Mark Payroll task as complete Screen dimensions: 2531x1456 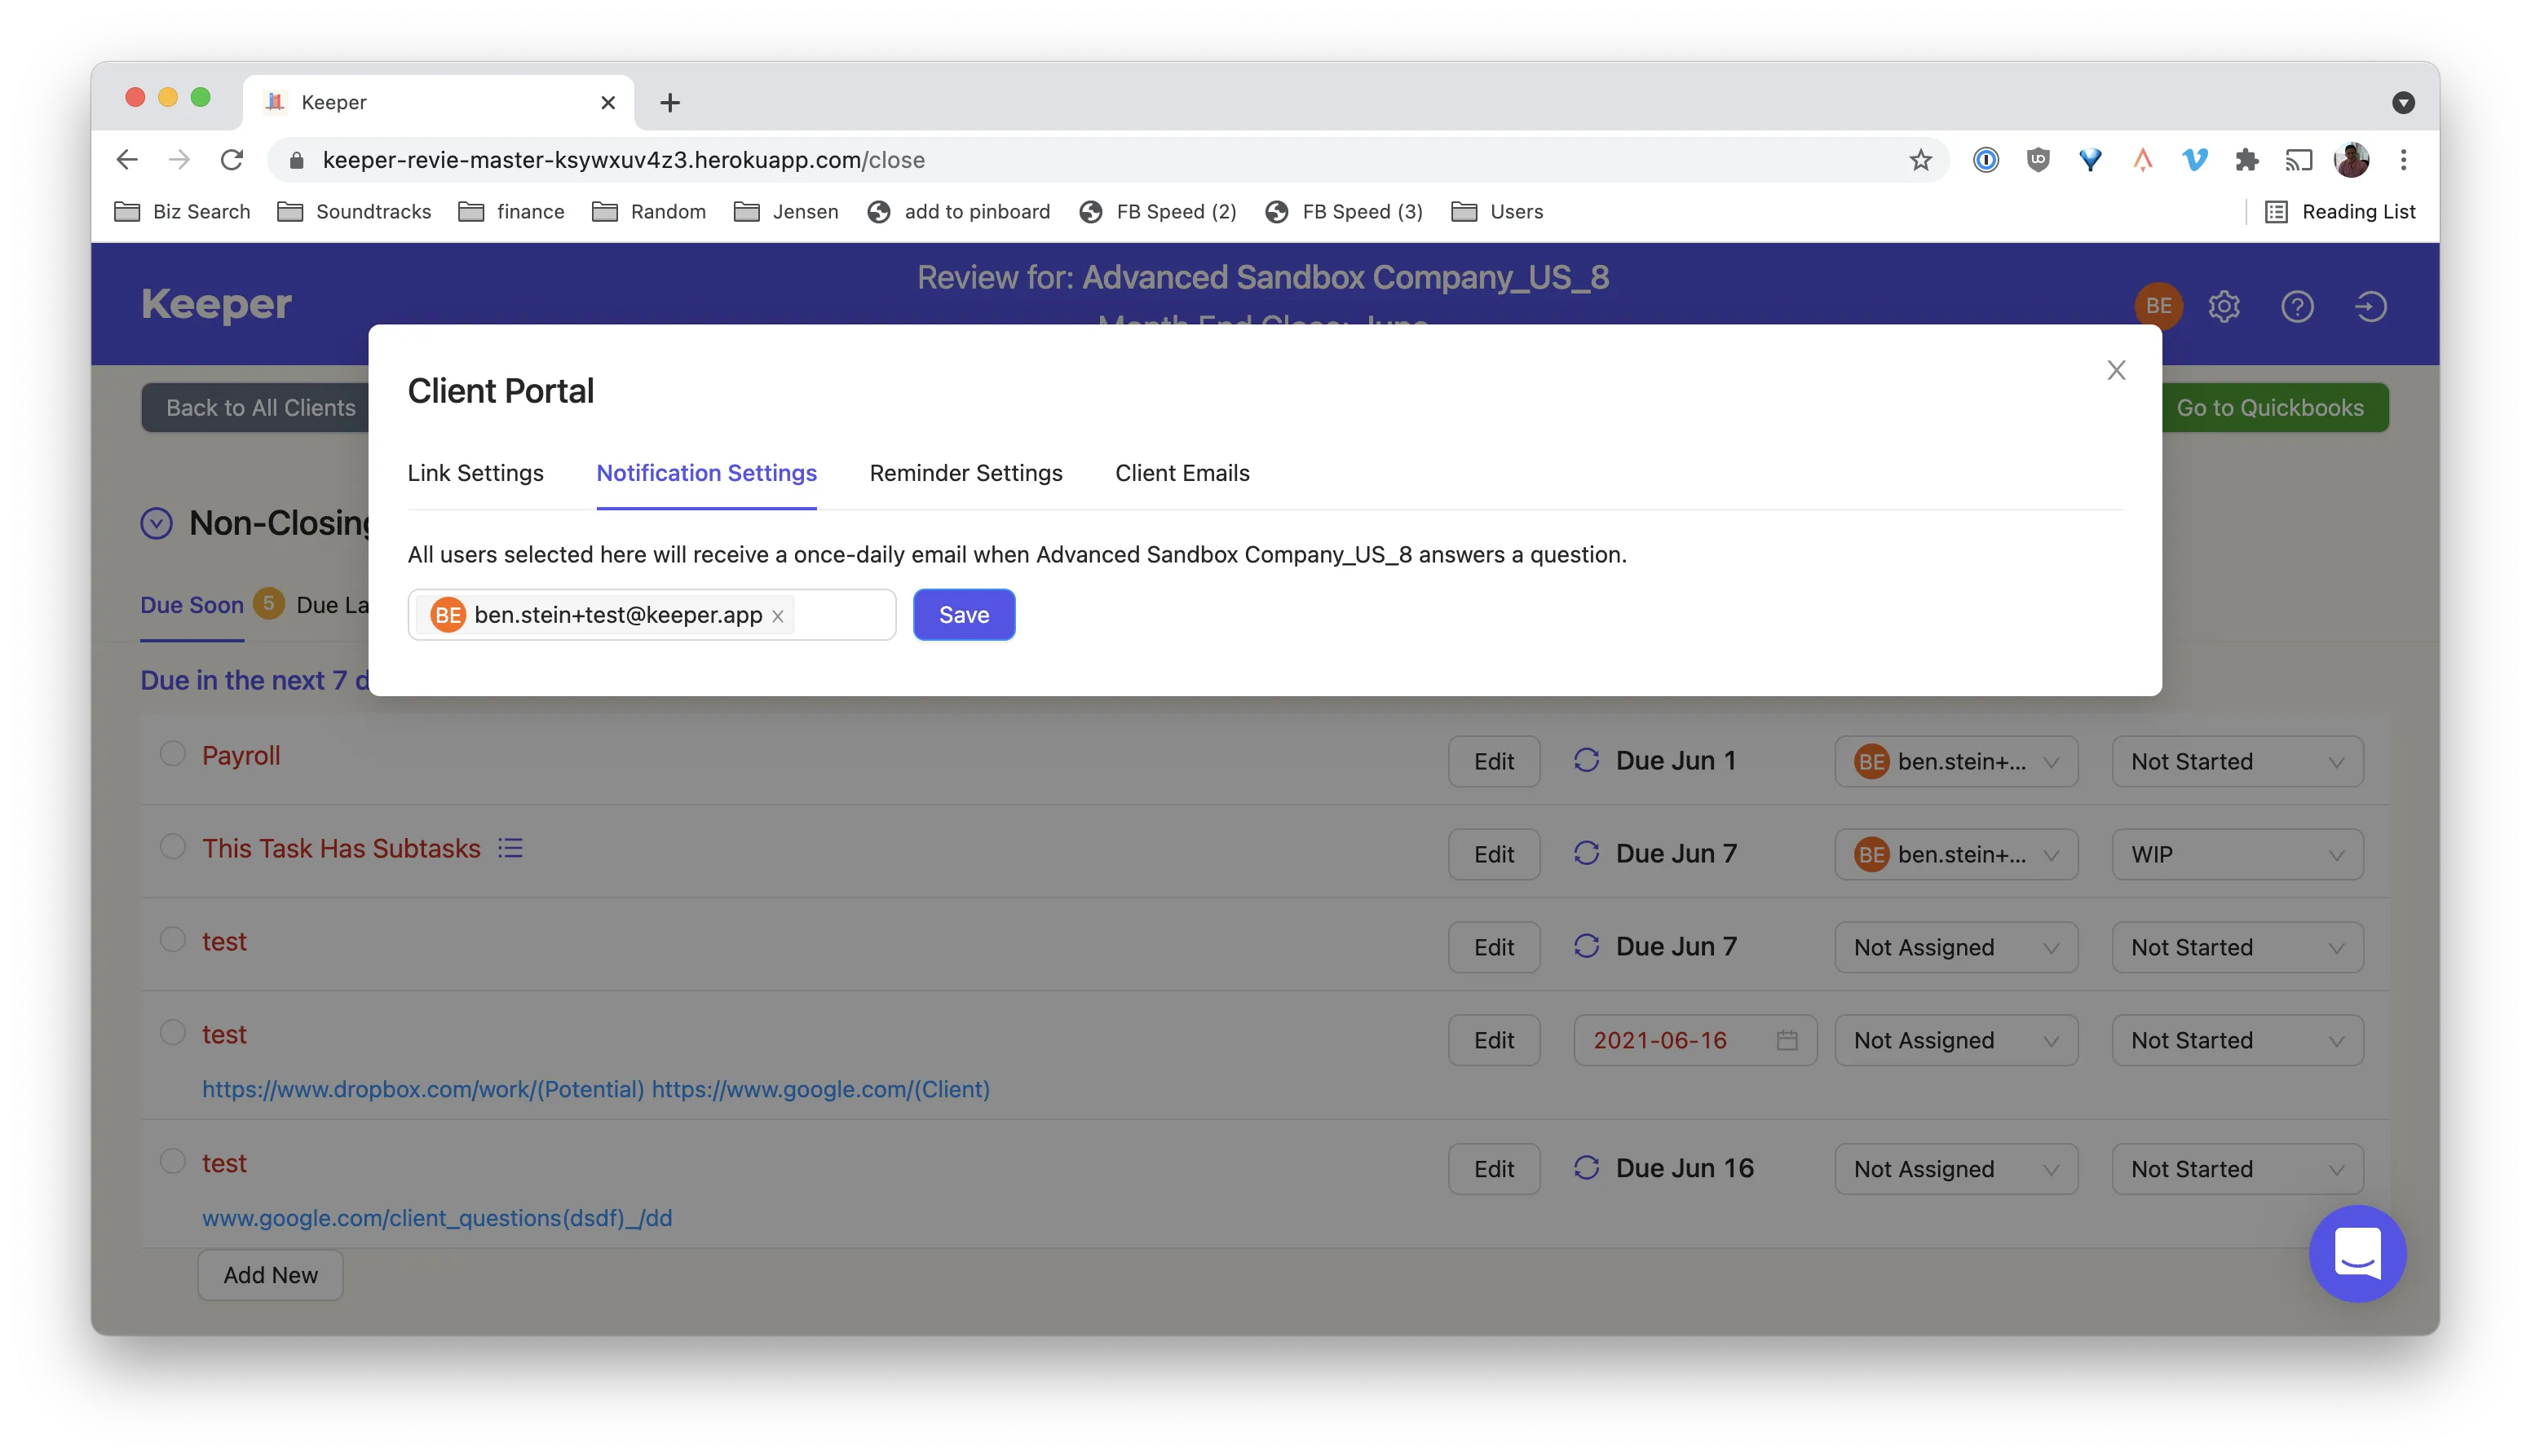point(173,753)
